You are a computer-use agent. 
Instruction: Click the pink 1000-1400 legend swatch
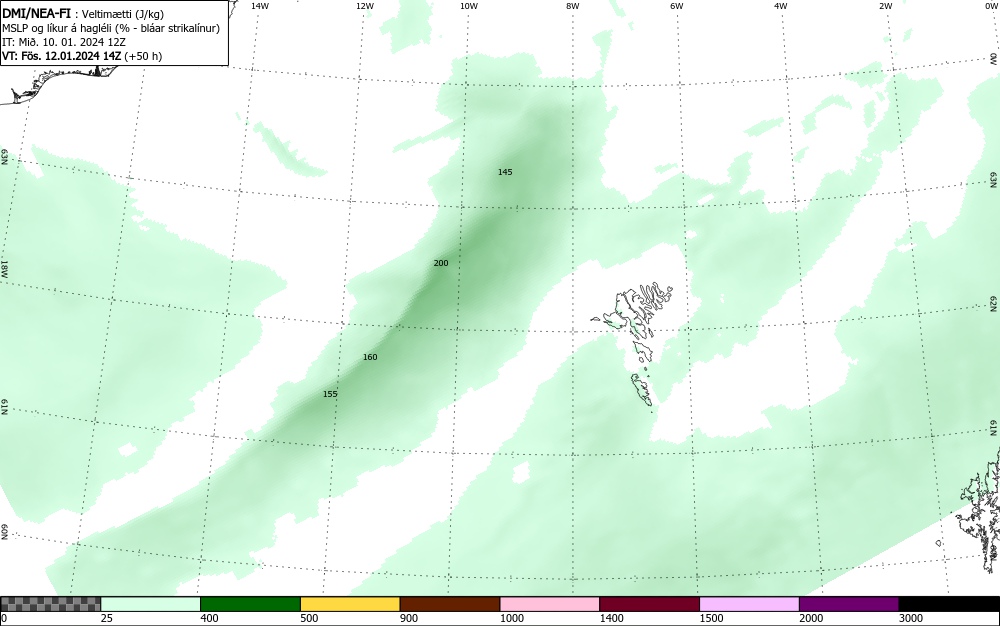coord(550,604)
